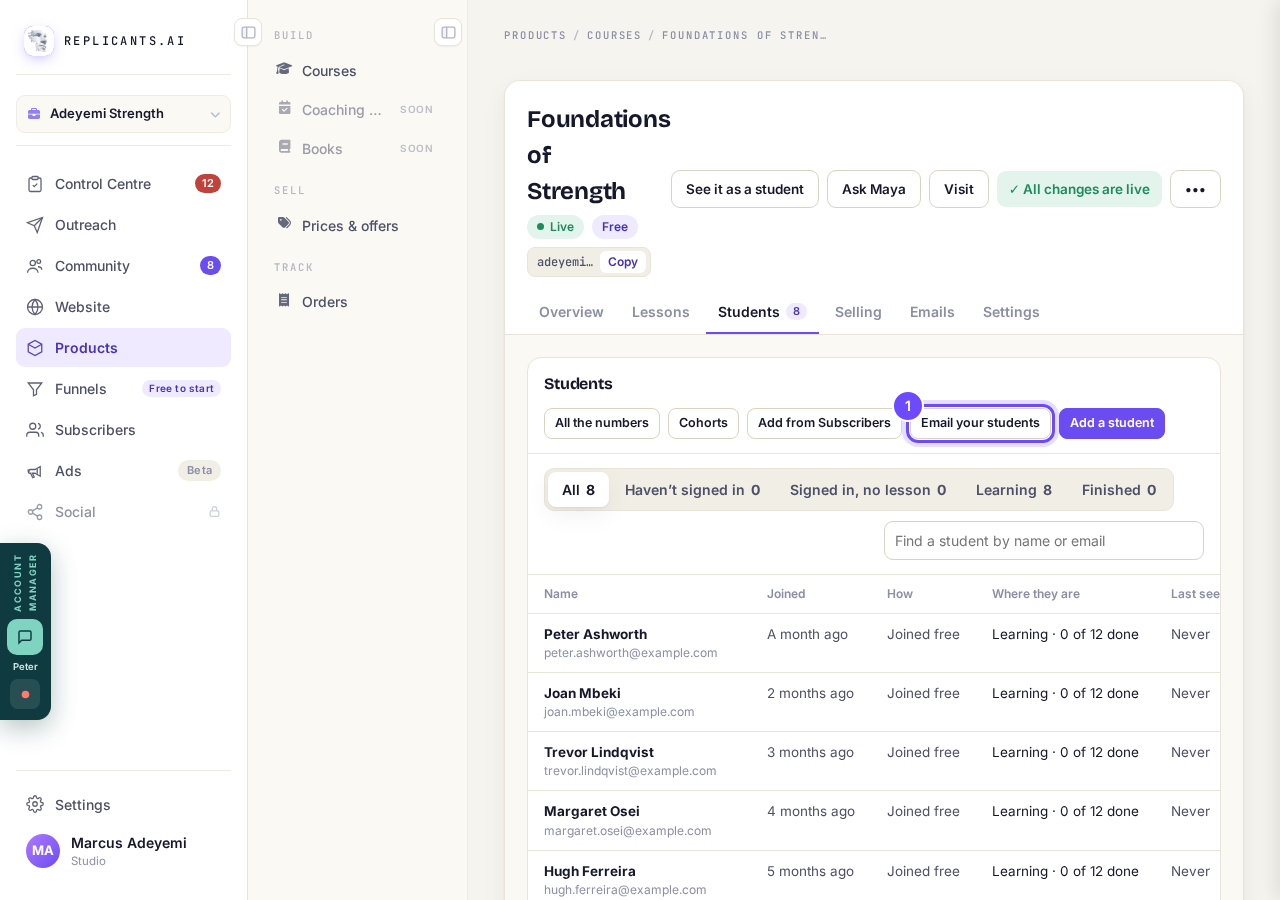Click the MA user avatar
Viewport: 1280px width, 900px height.
click(43, 851)
